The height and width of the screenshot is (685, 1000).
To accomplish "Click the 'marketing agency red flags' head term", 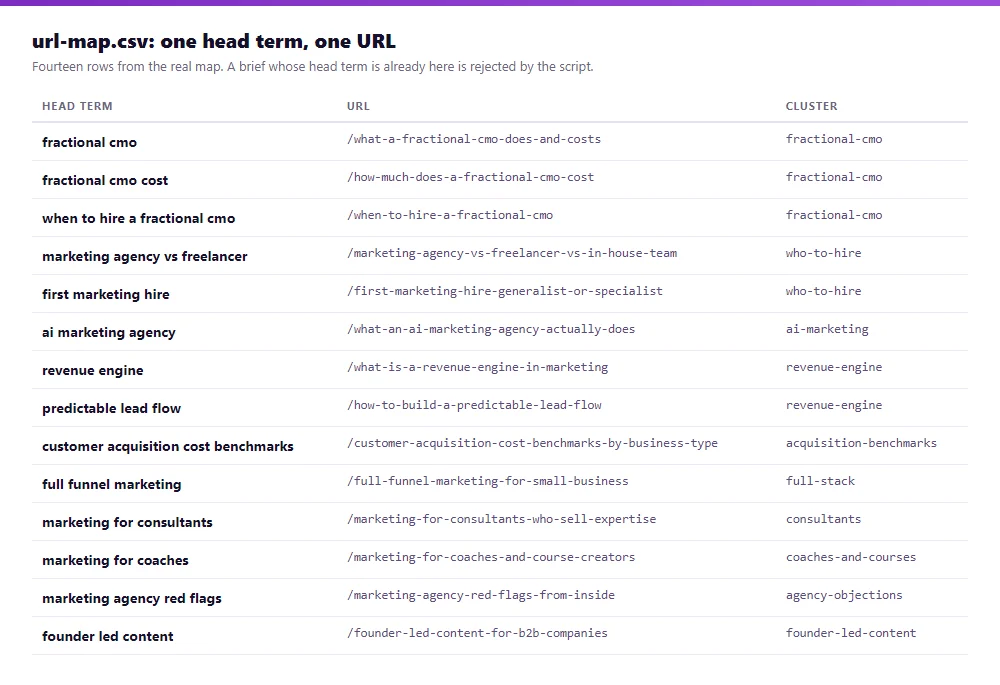I will (x=131, y=598).
